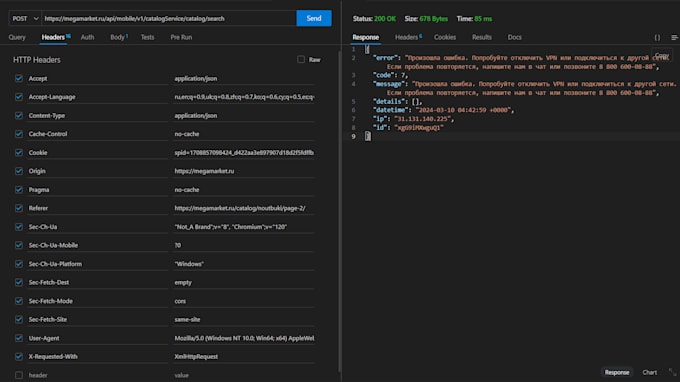Viewport: 680px width, 382px height.
Task: Enable the Raw headers checkbox
Action: point(301,59)
